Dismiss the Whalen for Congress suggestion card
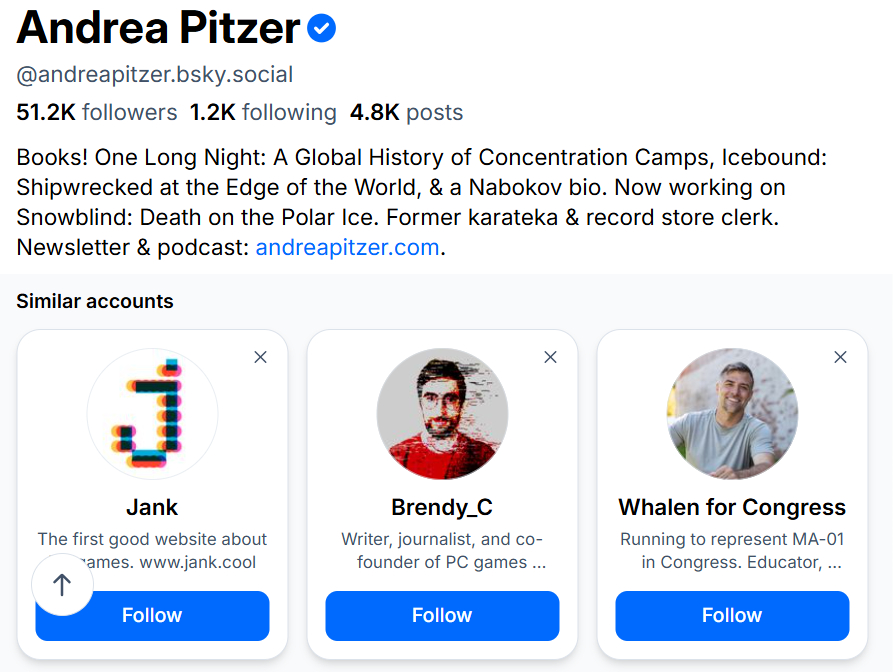 click(x=840, y=357)
